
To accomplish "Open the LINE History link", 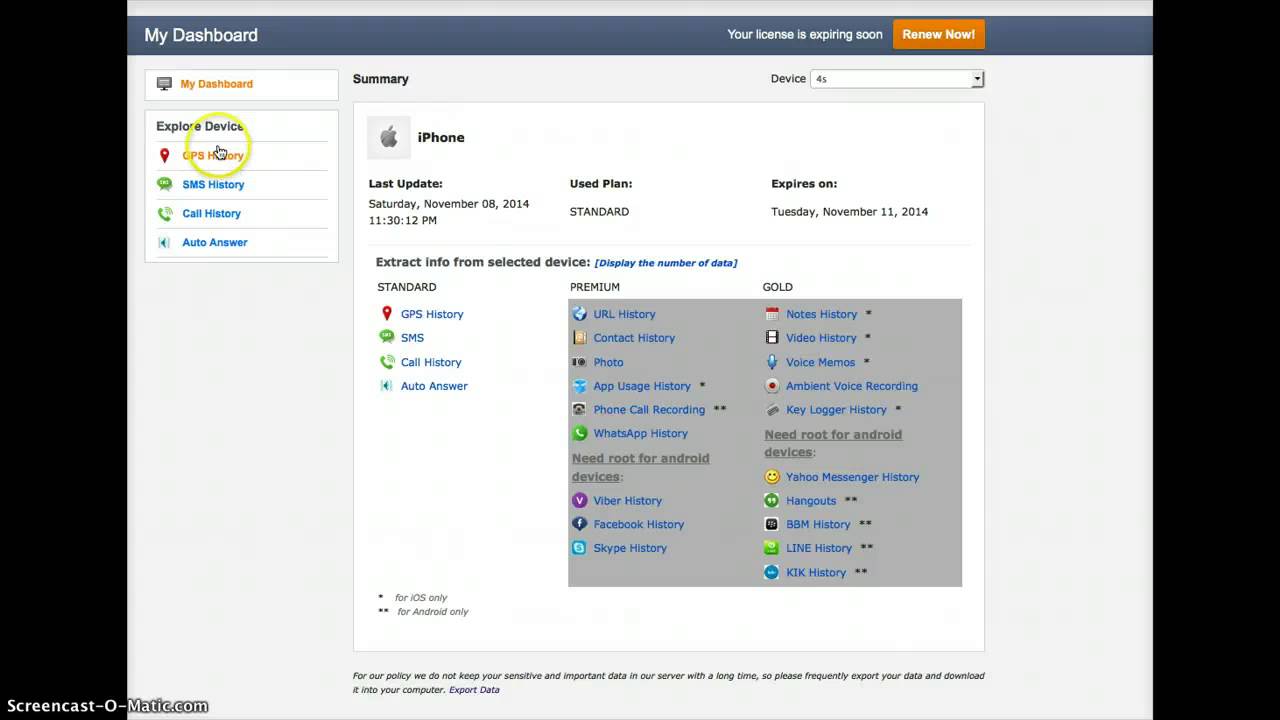I will click(819, 548).
